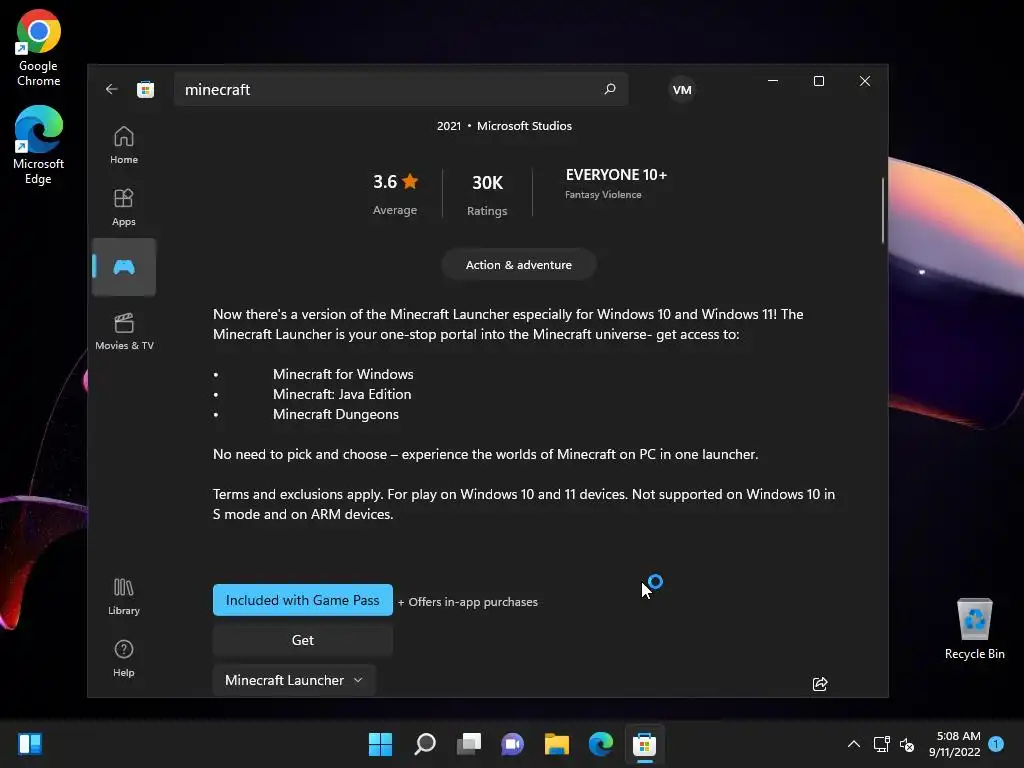Image resolution: width=1024 pixels, height=768 pixels.
Task: Select the Gaming controller tab
Action: pyautogui.click(x=123, y=266)
